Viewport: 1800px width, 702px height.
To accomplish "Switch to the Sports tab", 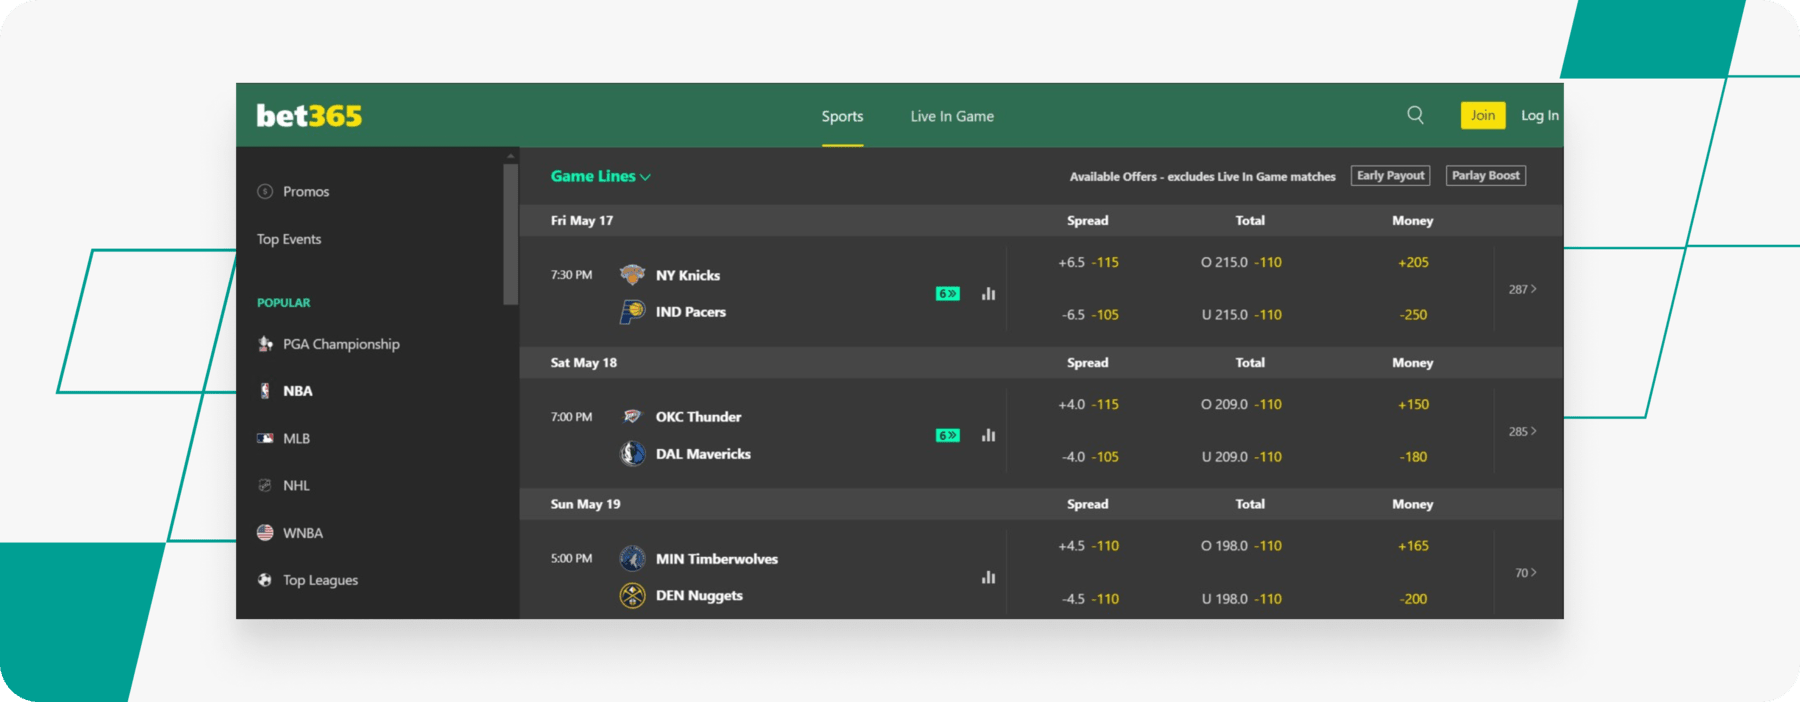I will 842,116.
